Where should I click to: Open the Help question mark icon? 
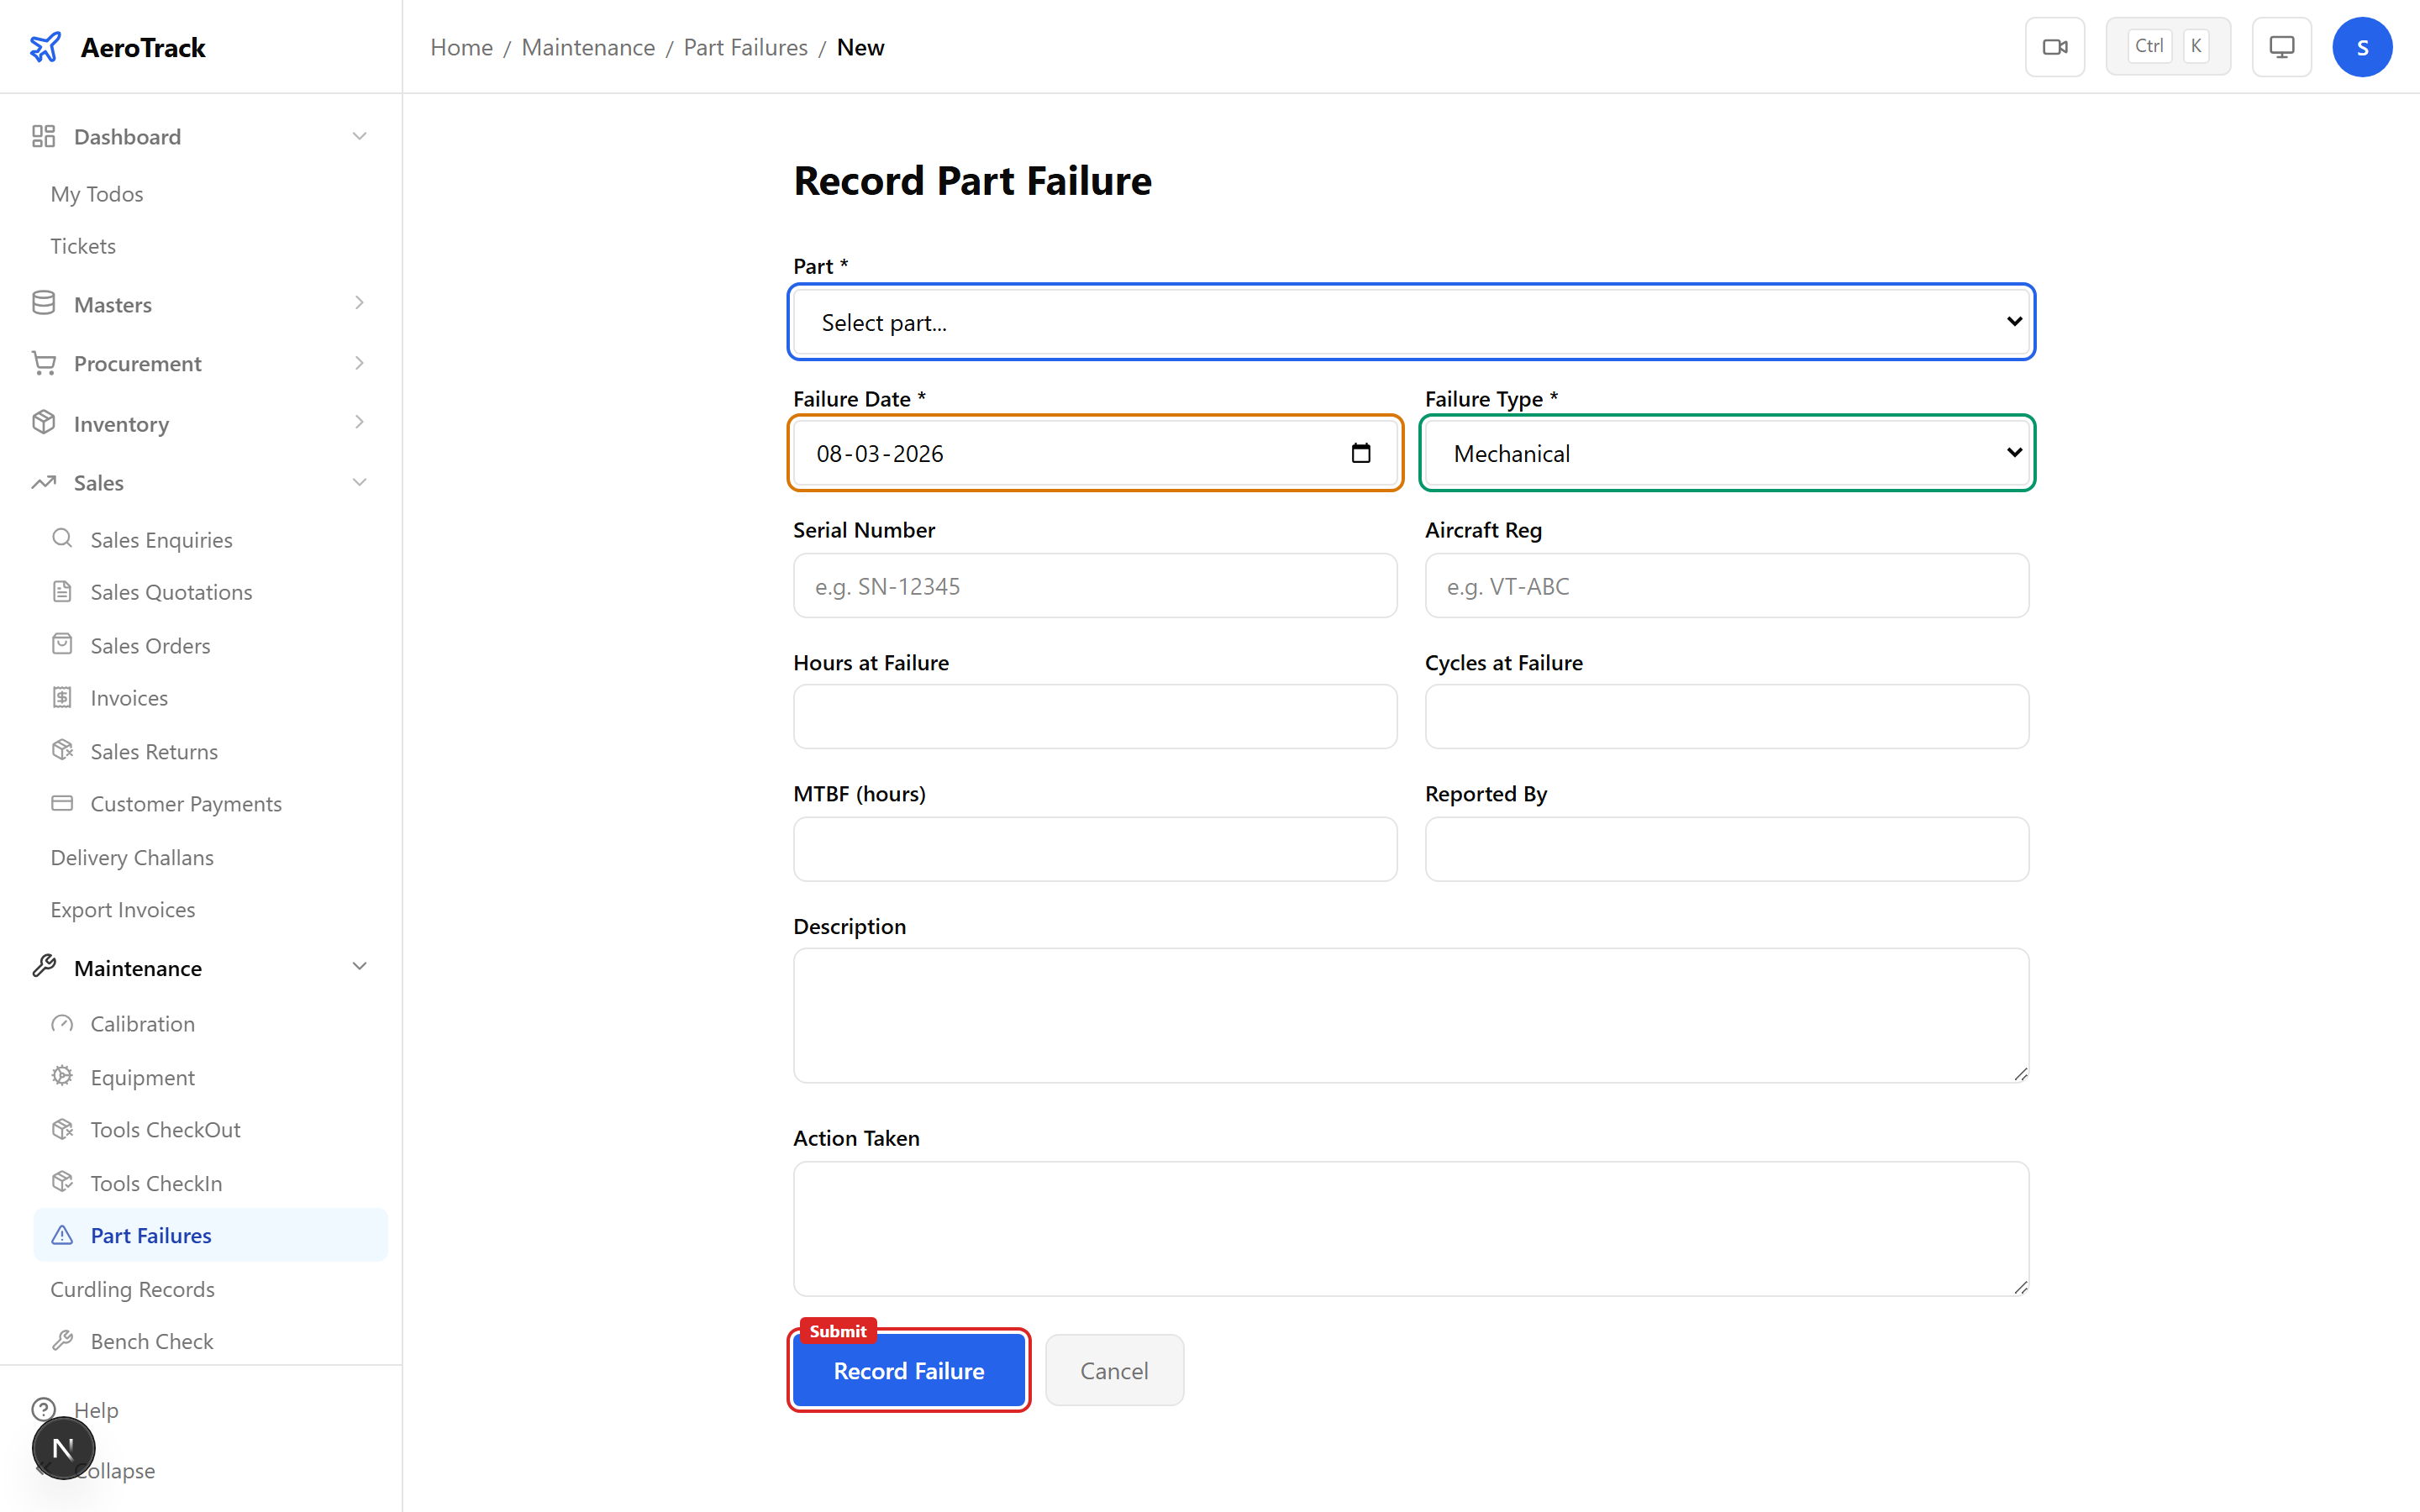click(43, 1409)
